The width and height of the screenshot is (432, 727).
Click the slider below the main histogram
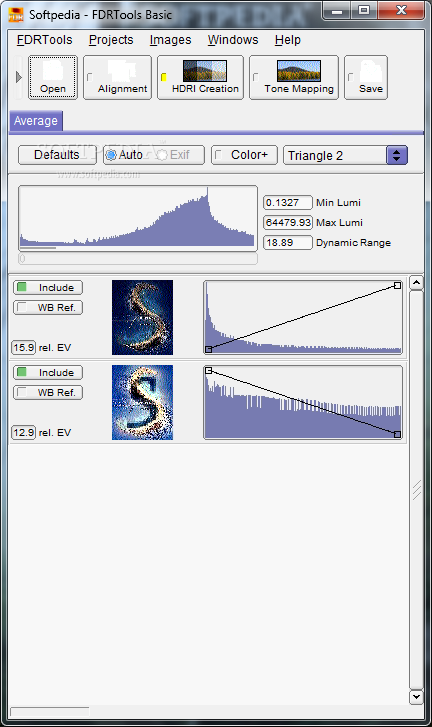[138, 259]
